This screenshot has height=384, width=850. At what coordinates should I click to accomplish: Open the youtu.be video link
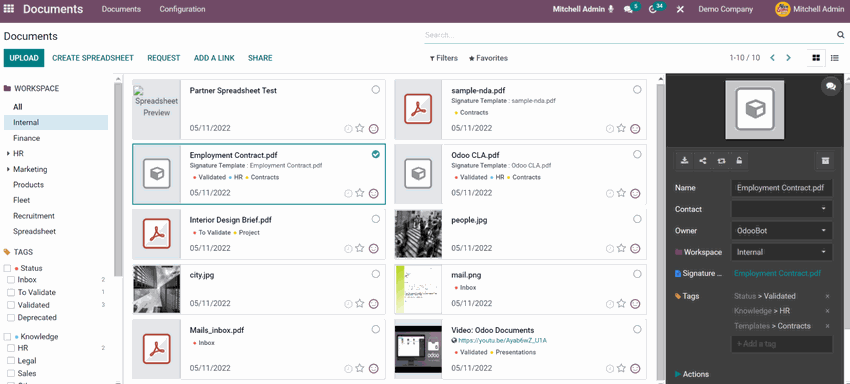503,341
